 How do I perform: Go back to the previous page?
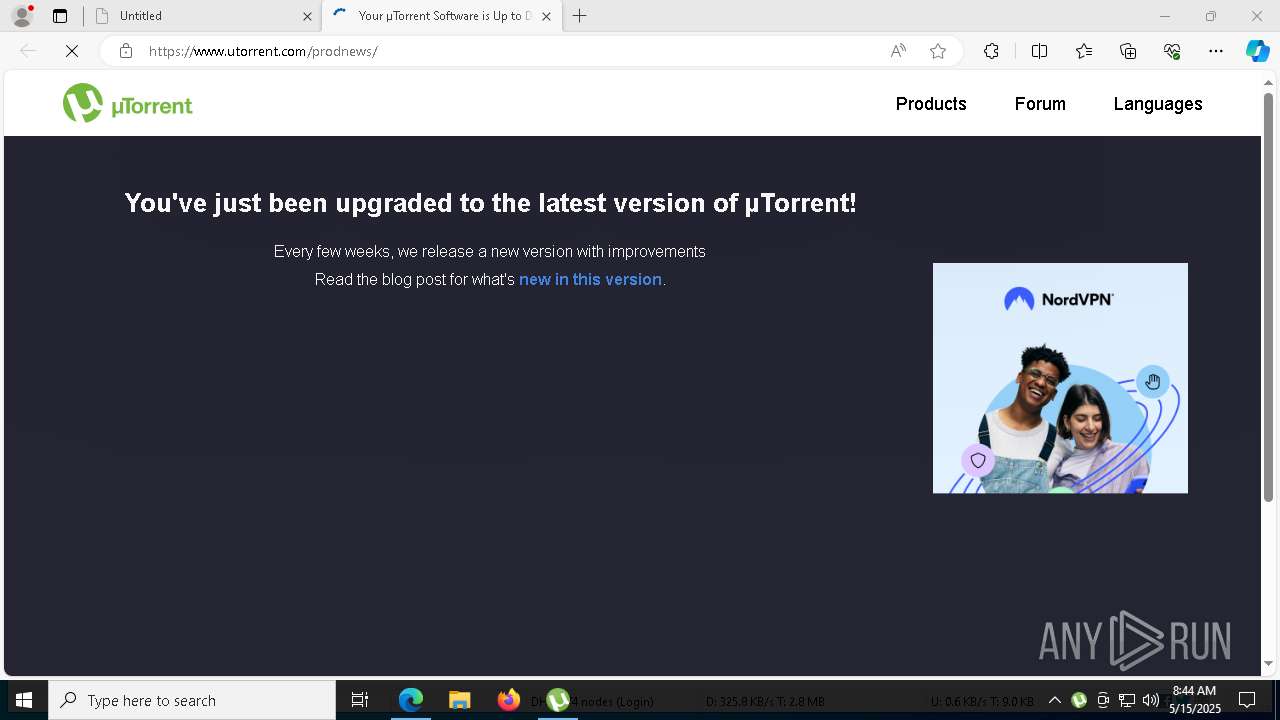[28, 51]
